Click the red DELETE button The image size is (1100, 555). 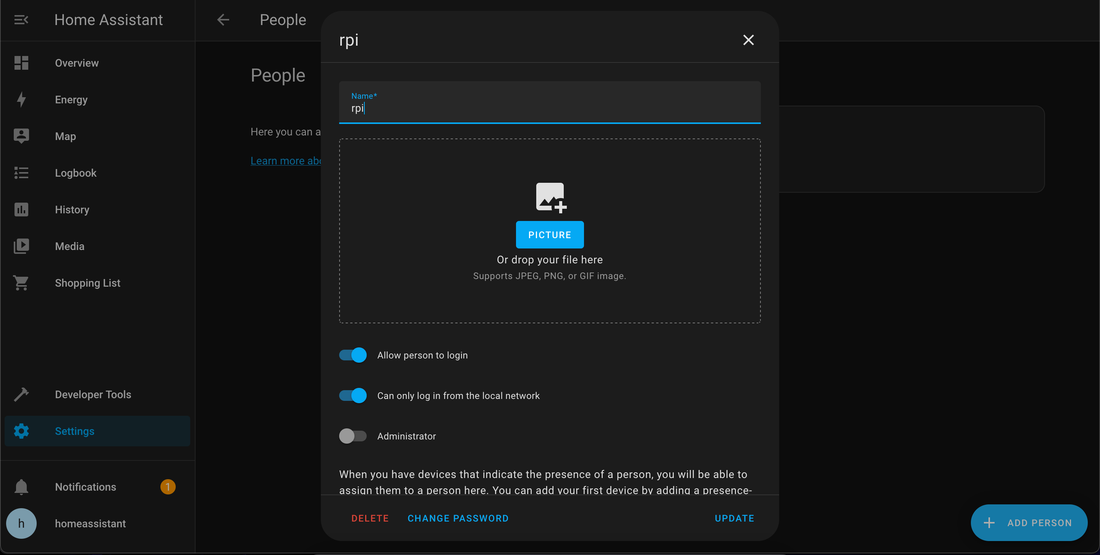370,518
